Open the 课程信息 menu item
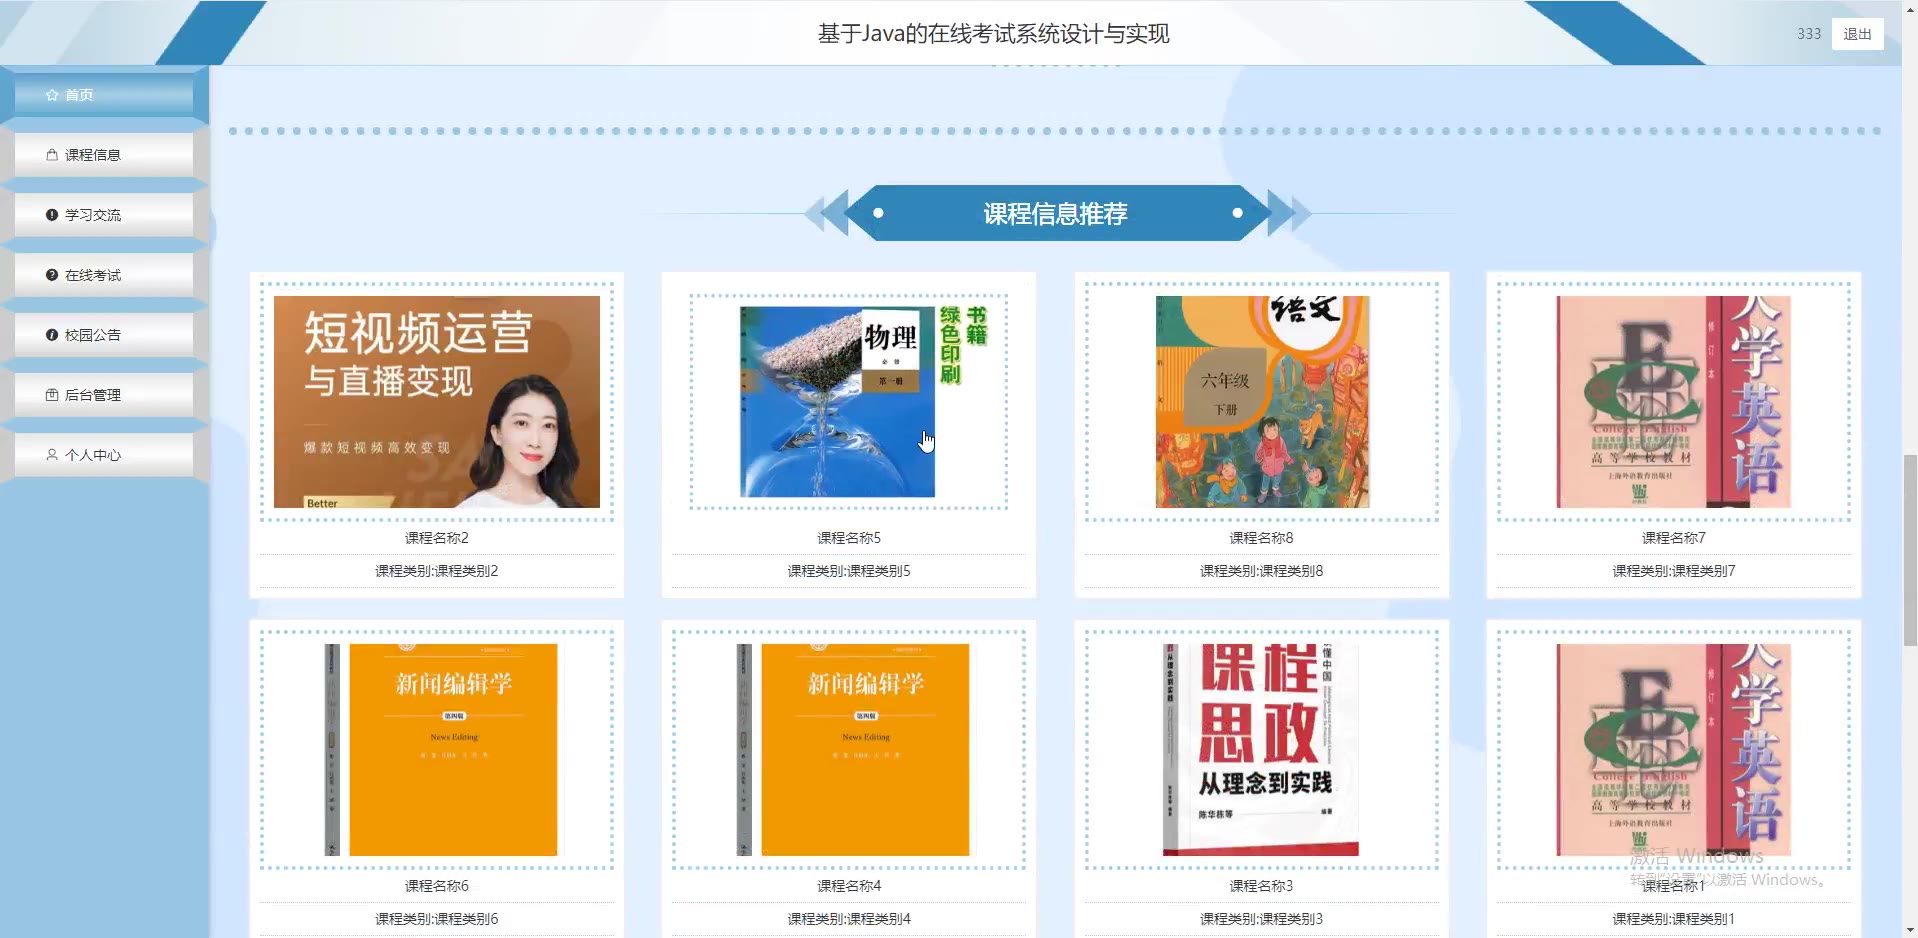The width and height of the screenshot is (1918, 938). (104, 155)
